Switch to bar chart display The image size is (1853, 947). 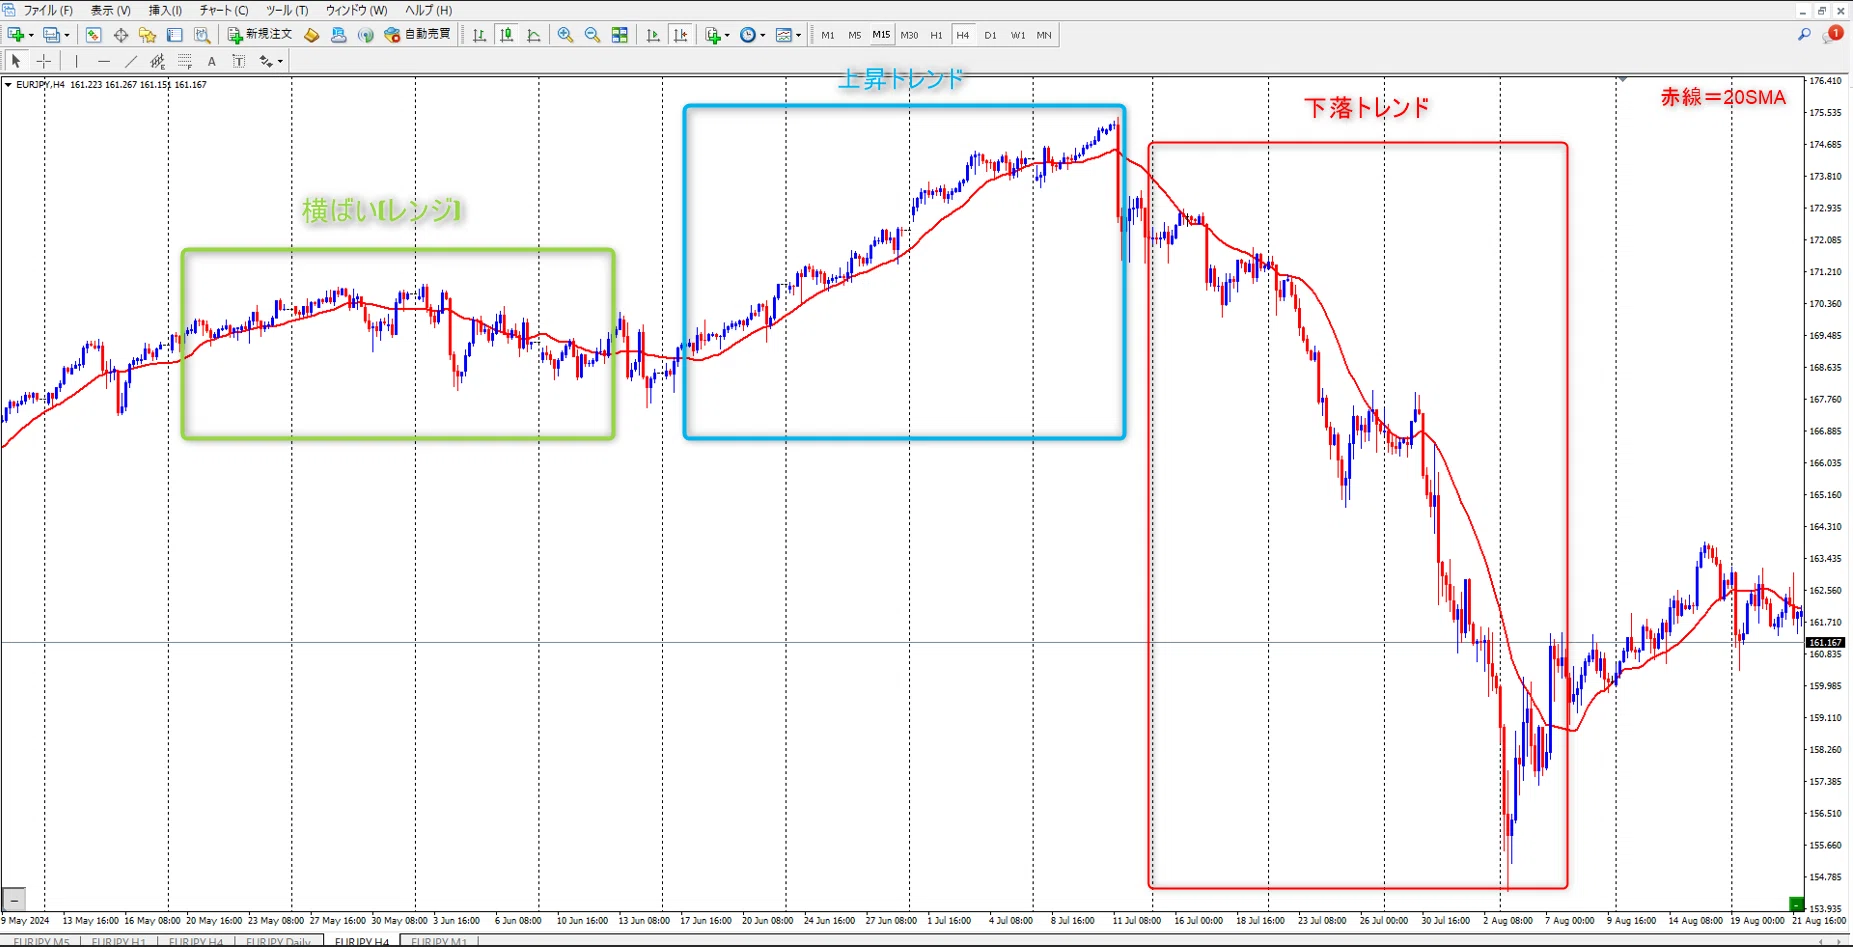pos(480,35)
